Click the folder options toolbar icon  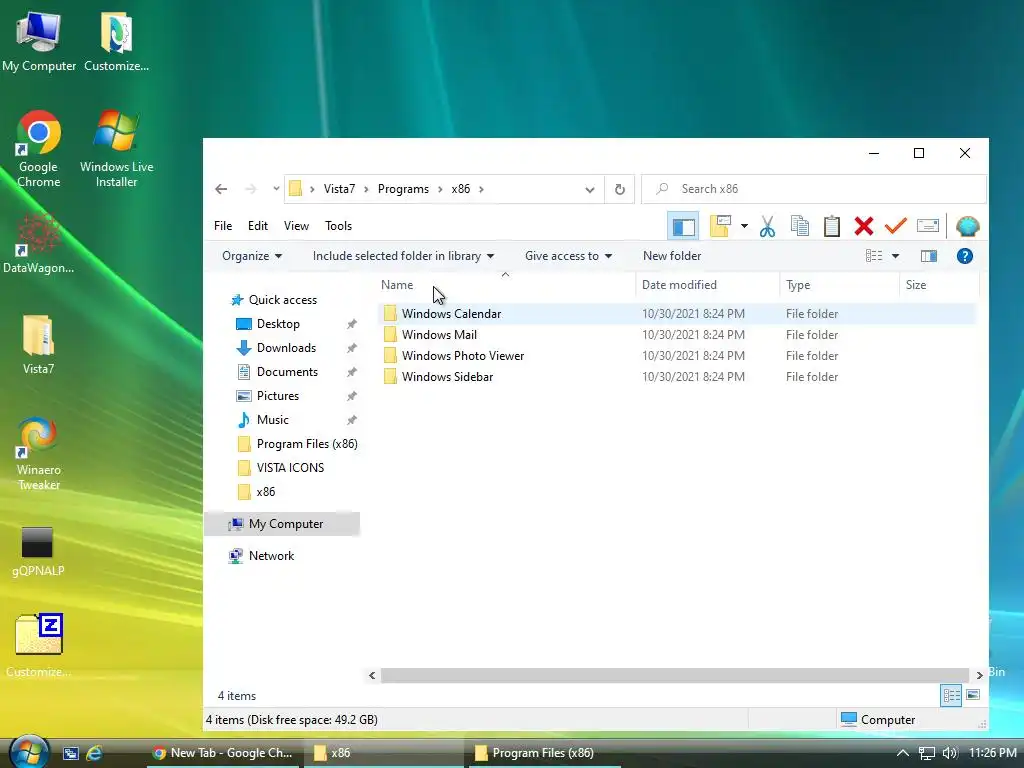click(720, 226)
